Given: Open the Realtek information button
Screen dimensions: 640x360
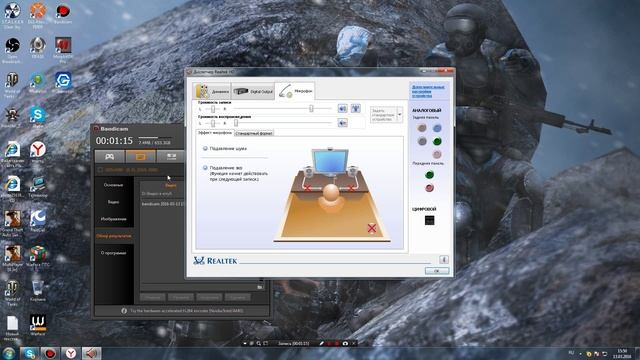Looking at the screenshot, I should coord(444,260).
